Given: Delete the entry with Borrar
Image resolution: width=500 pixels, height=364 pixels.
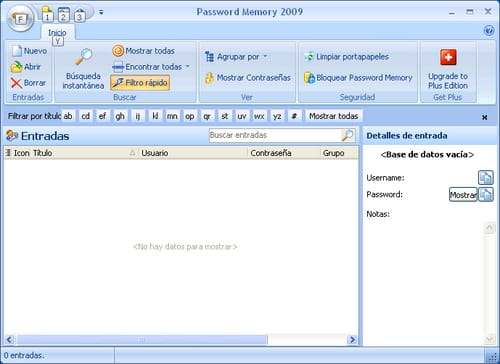Looking at the screenshot, I should tap(28, 83).
